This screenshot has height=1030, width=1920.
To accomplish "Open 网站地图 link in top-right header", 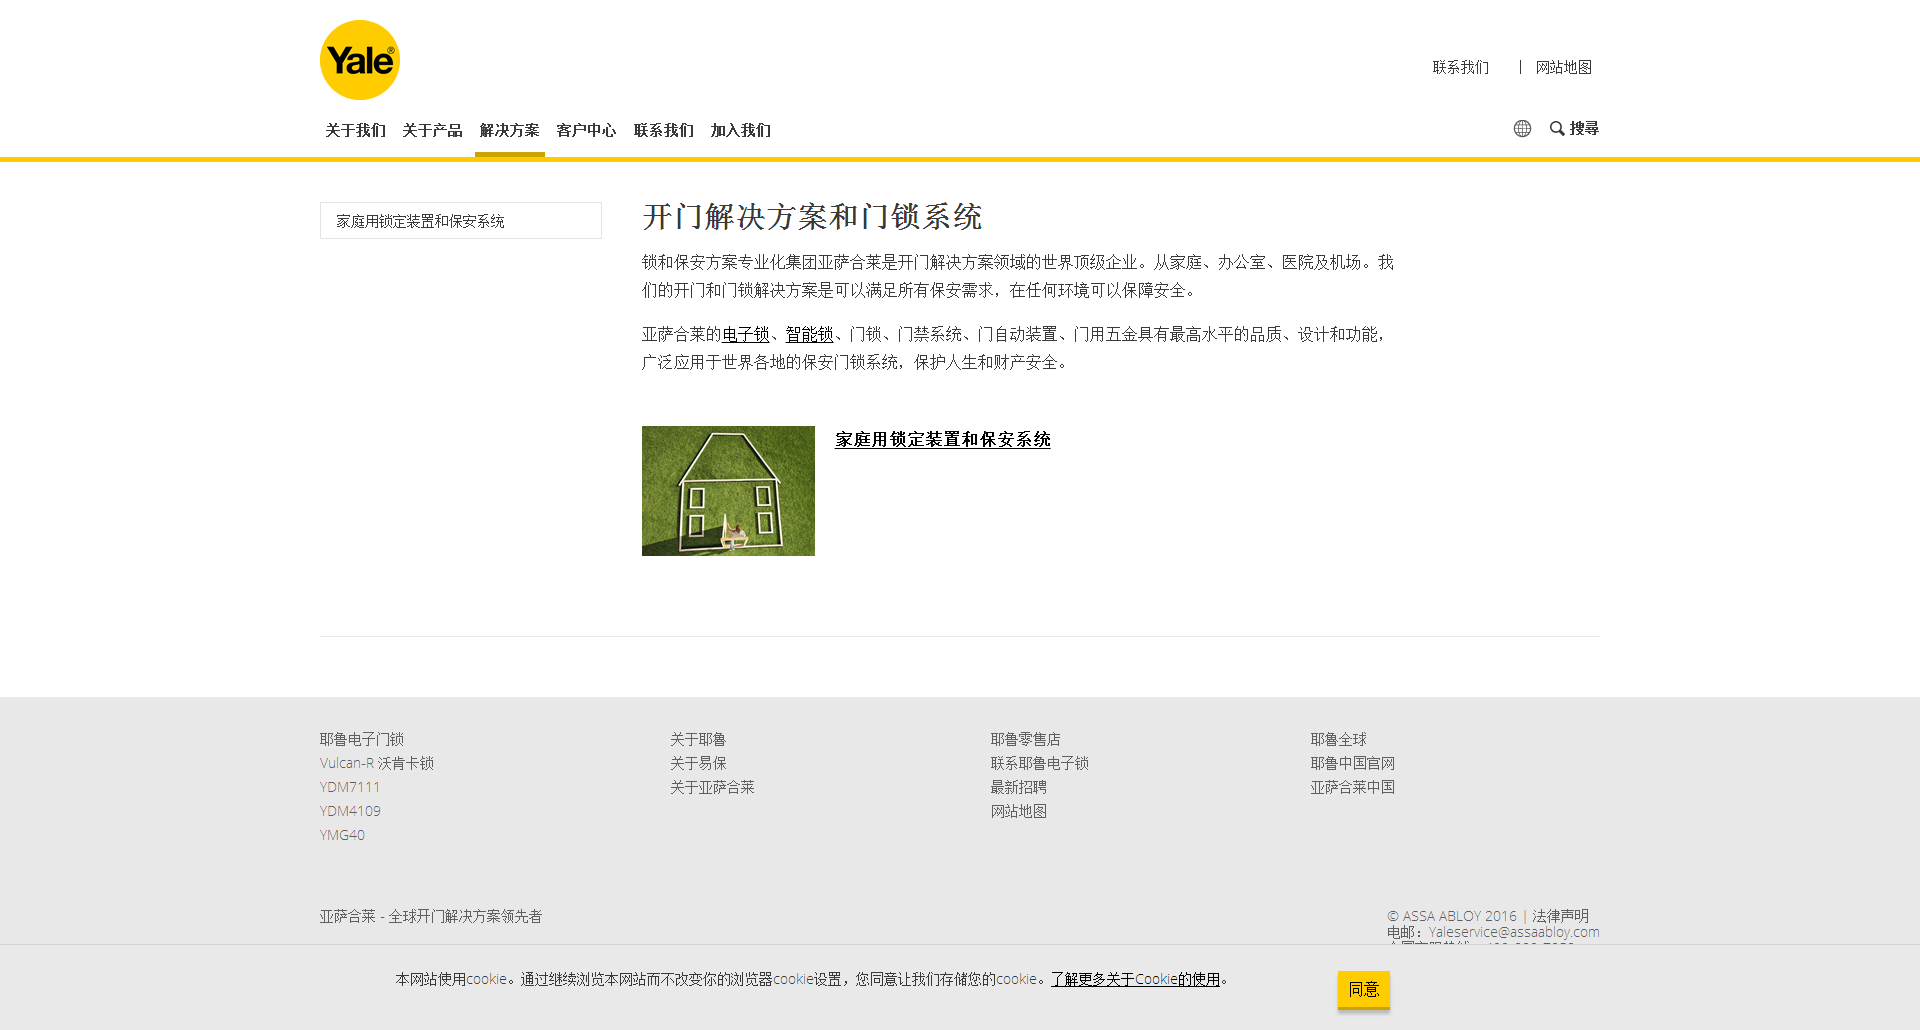I will pos(1564,67).
